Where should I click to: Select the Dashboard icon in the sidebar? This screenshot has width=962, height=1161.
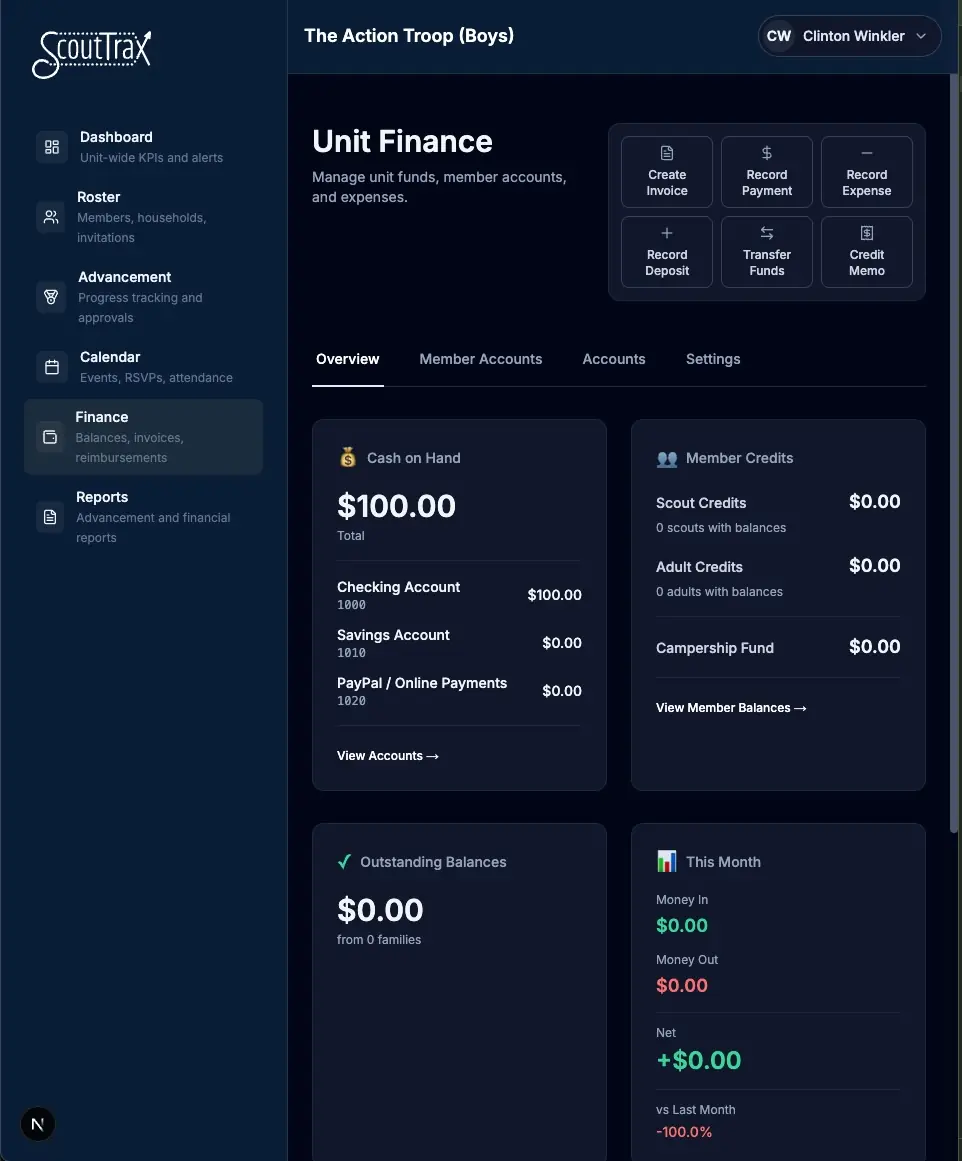[x=52, y=147]
